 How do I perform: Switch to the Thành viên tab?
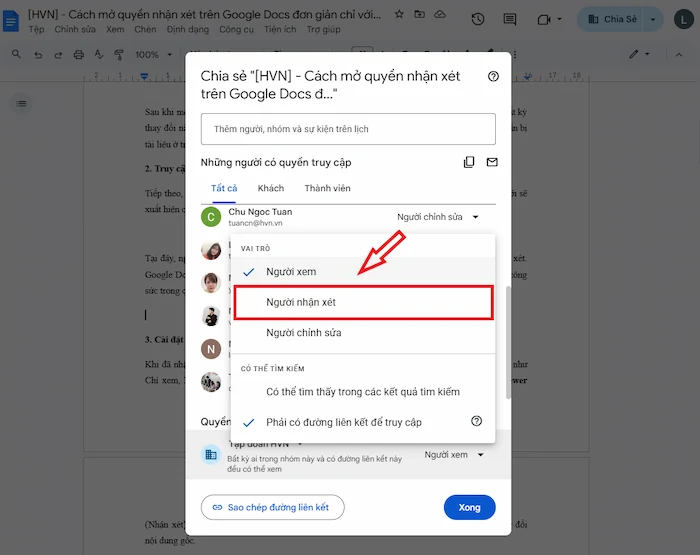[x=328, y=188]
